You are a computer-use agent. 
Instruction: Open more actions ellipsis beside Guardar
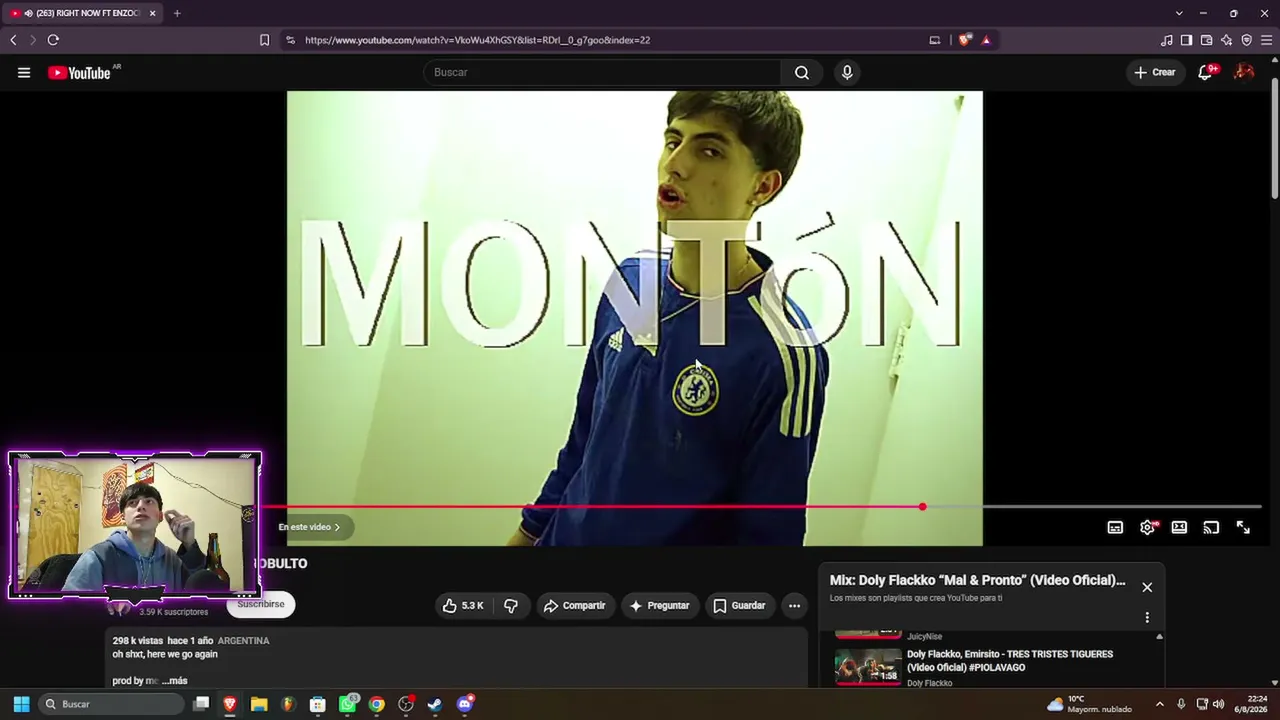[794, 605]
